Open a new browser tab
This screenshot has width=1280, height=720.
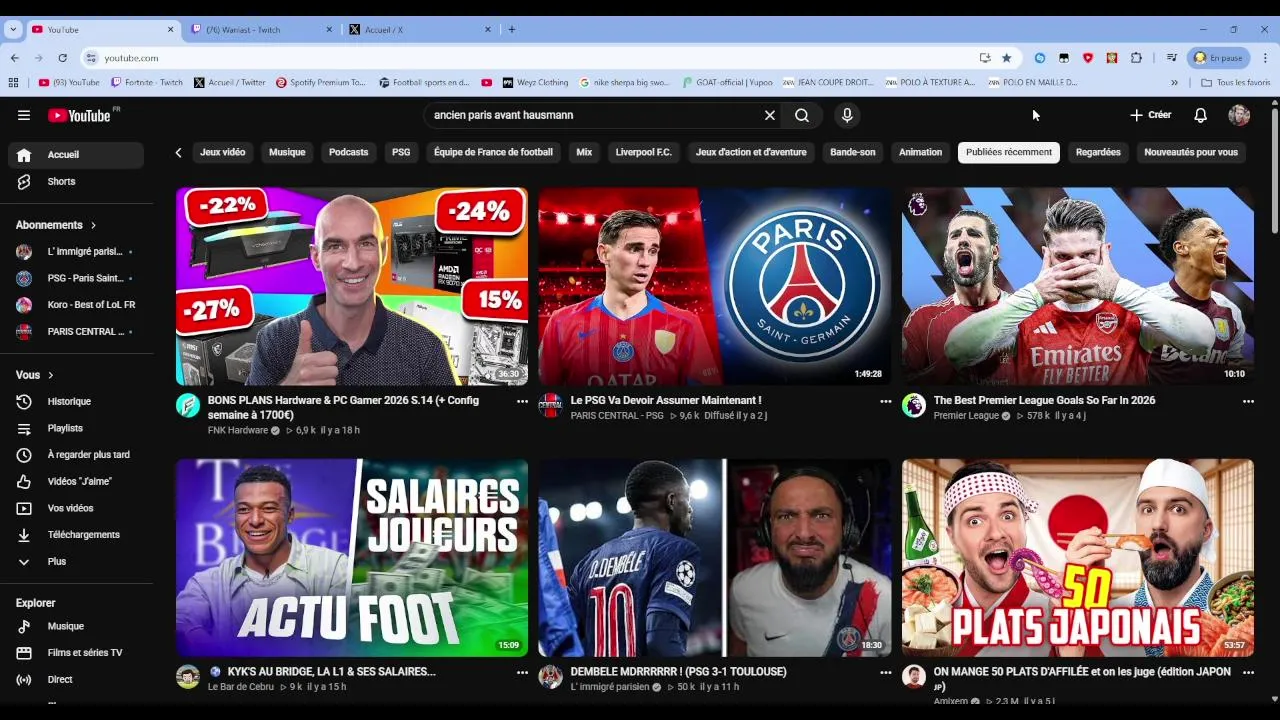pos(512,30)
